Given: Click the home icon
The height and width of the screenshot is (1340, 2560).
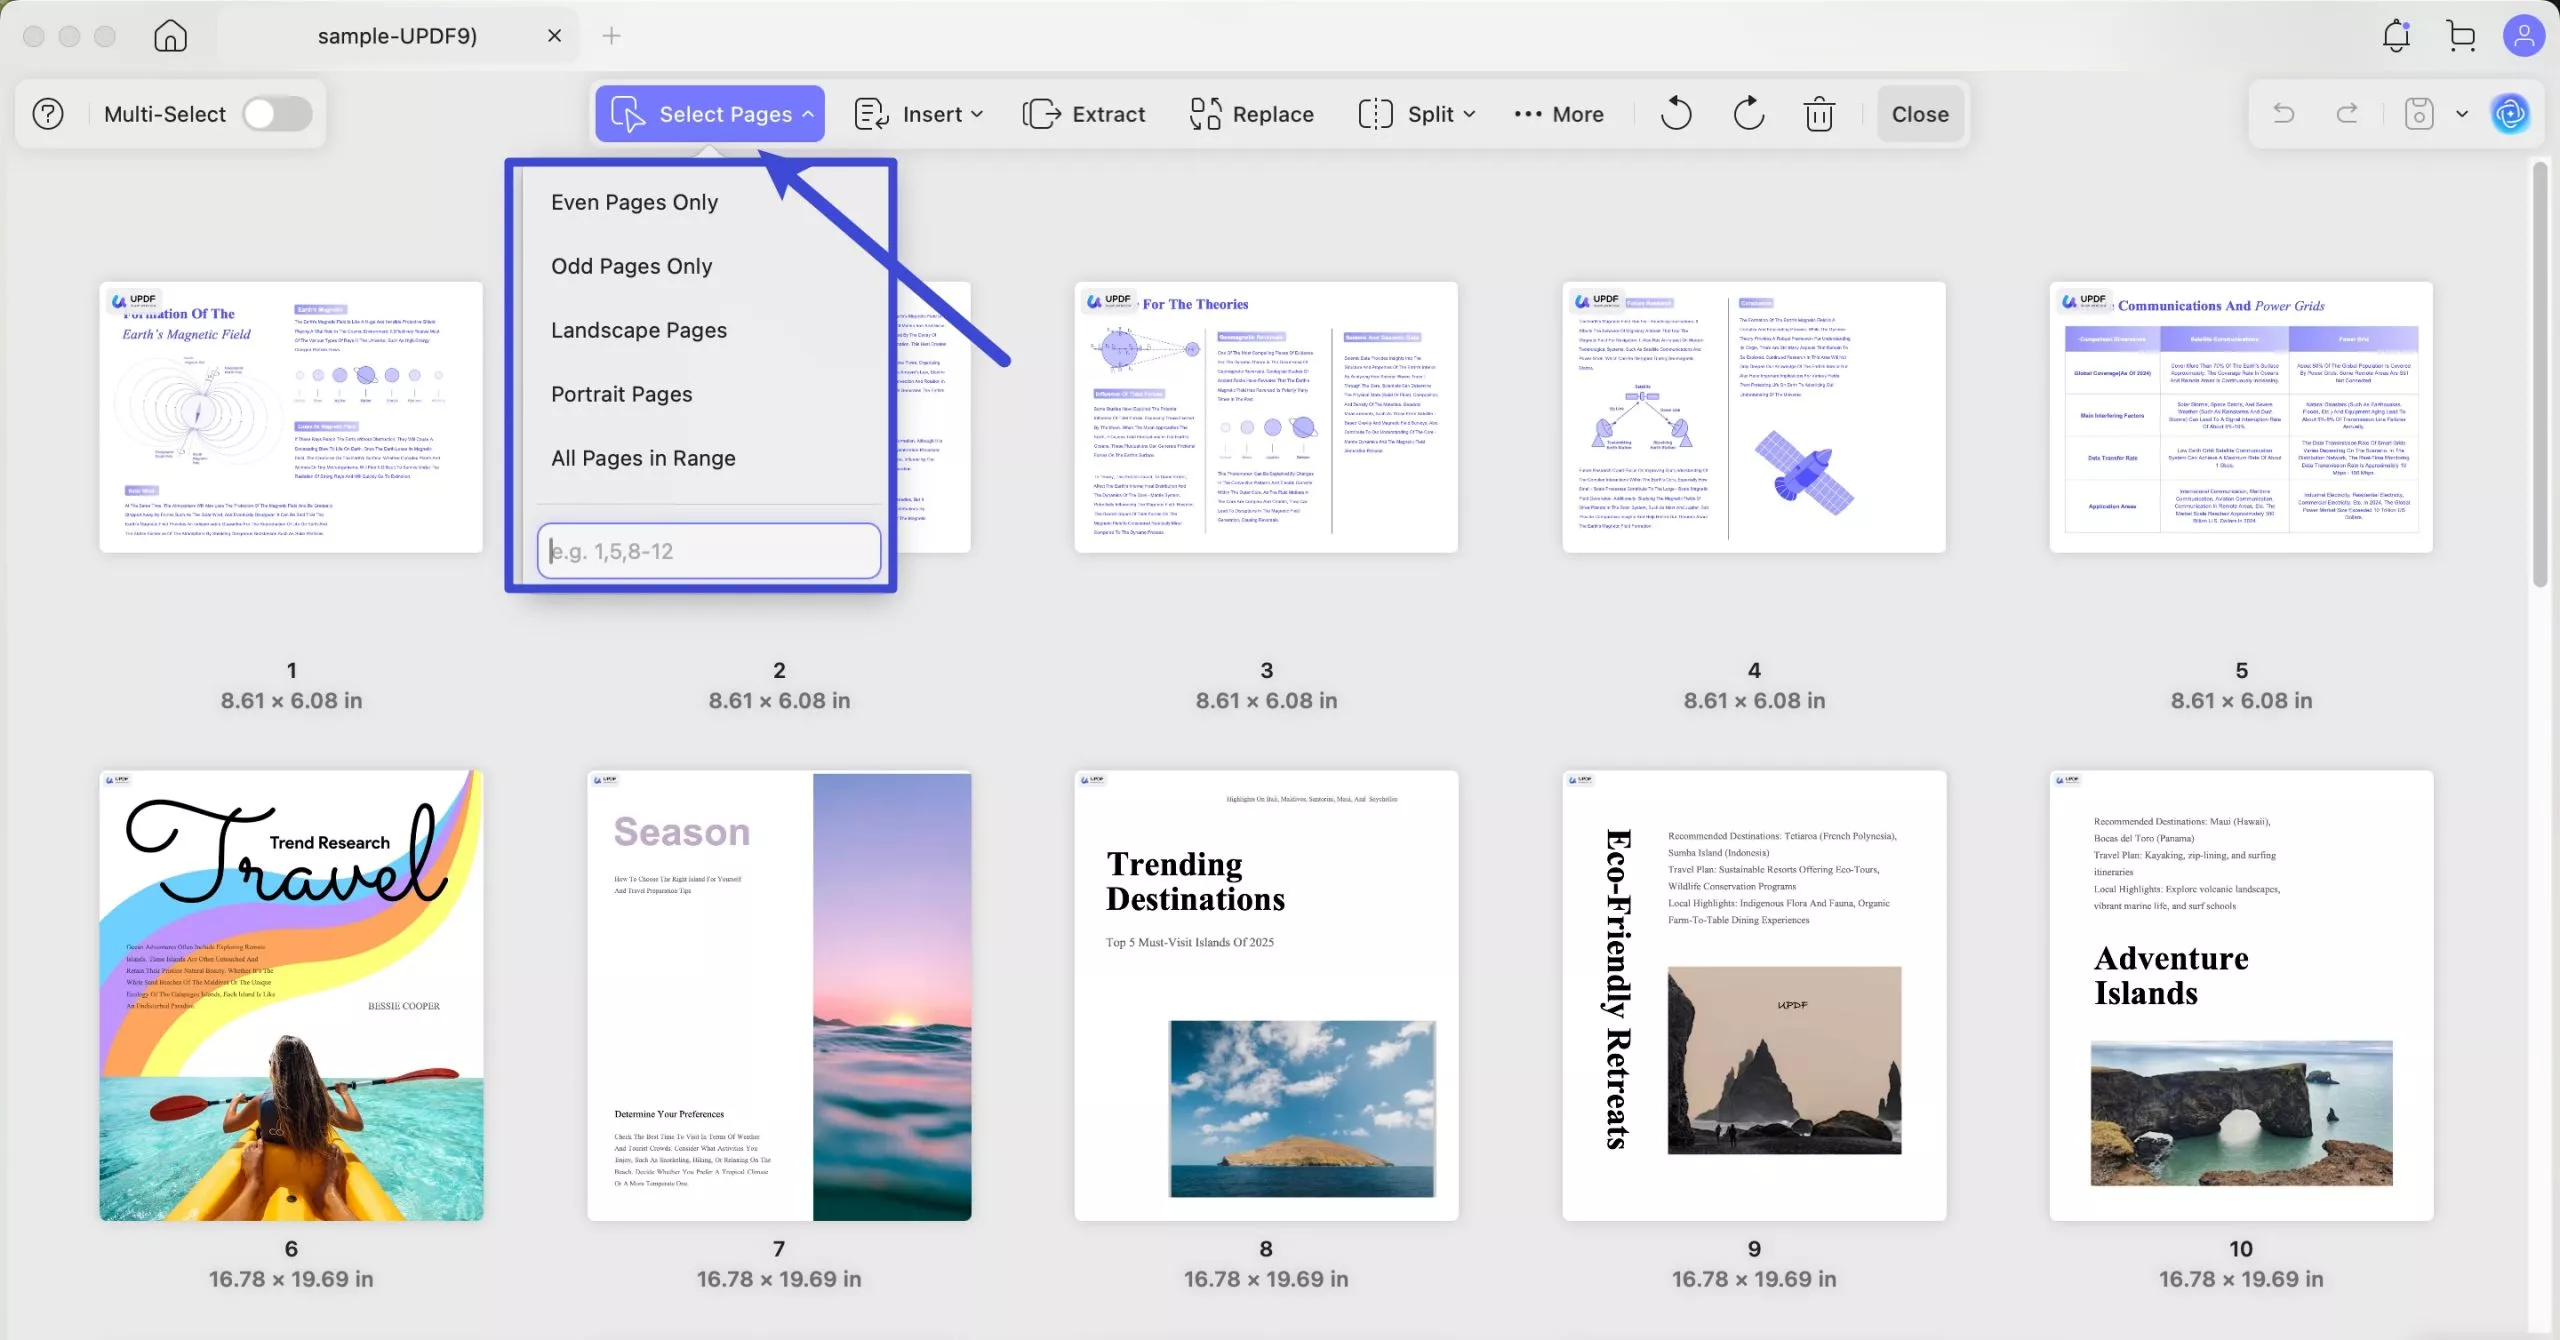Looking at the screenshot, I should [x=170, y=36].
